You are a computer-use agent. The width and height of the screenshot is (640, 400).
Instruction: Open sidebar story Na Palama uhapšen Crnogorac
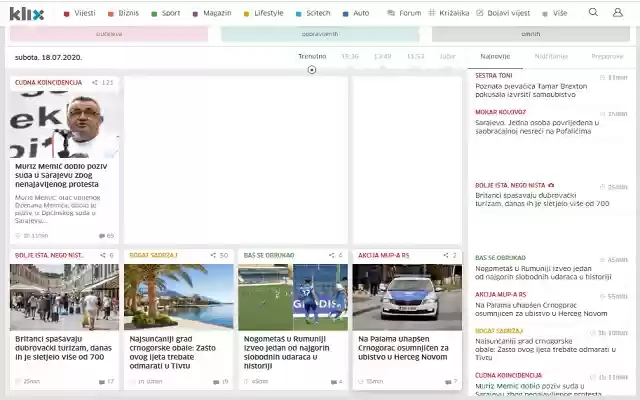pyautogui.click(x=541, y=309)
